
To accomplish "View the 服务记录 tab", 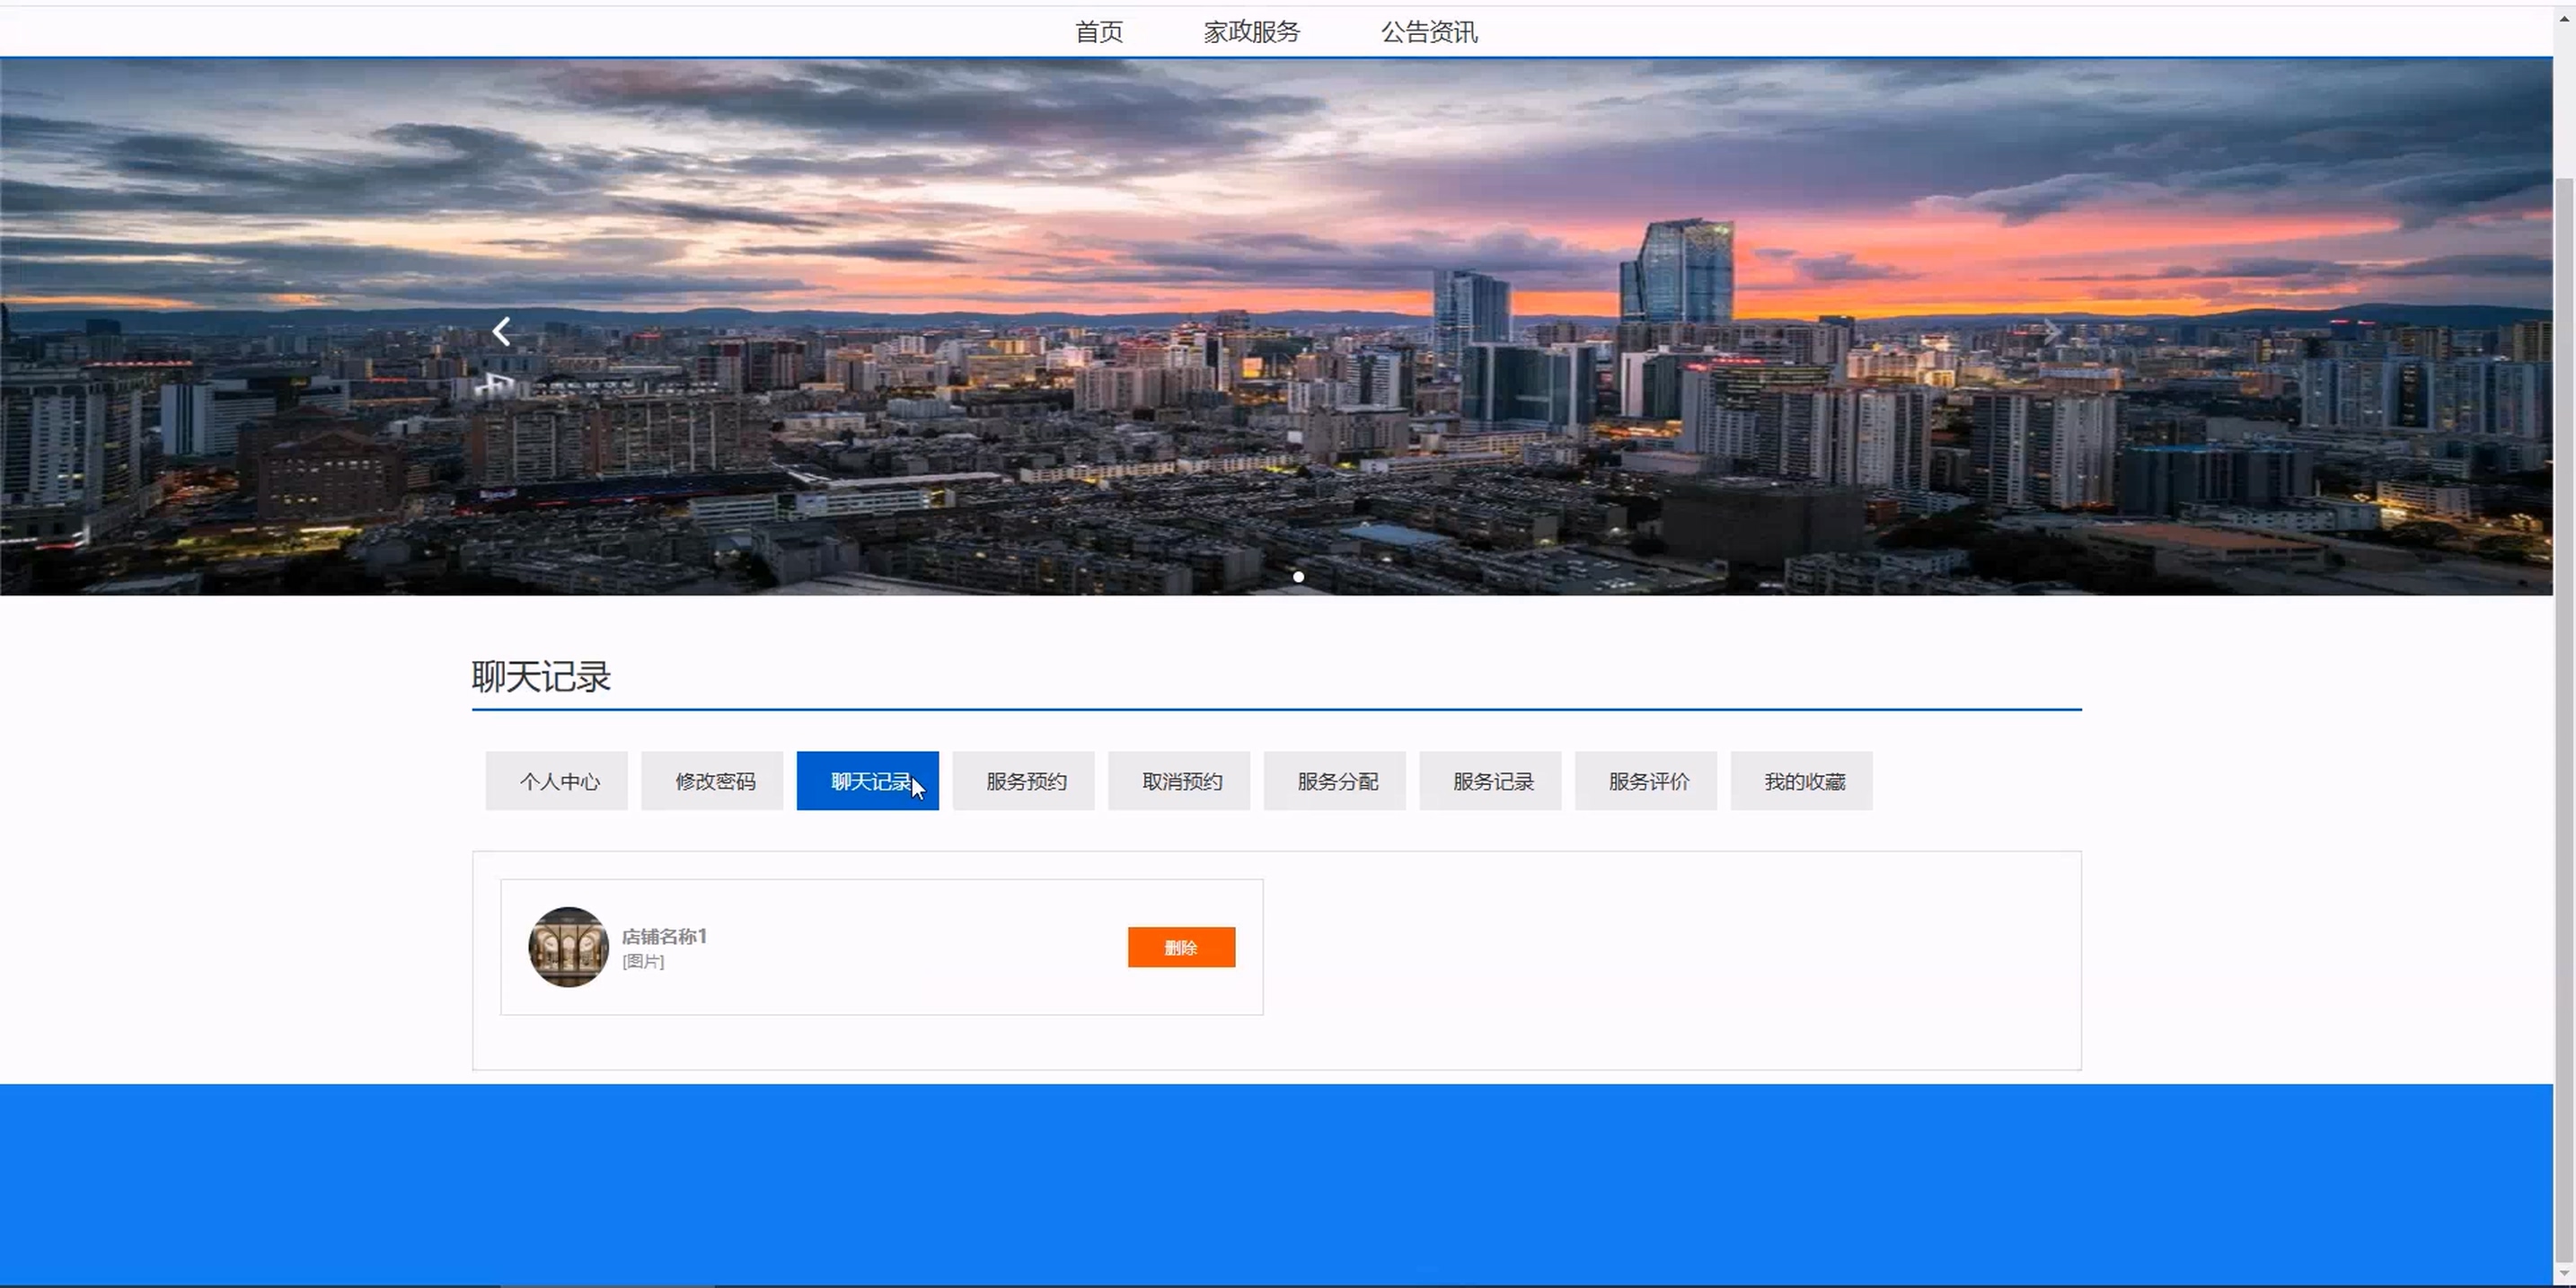I will (1490, 781).
